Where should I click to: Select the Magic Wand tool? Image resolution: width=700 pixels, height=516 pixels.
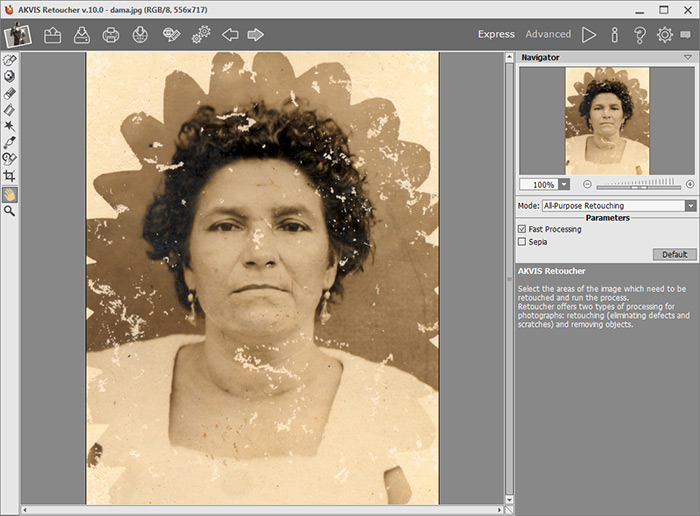(x=9, y=126)
